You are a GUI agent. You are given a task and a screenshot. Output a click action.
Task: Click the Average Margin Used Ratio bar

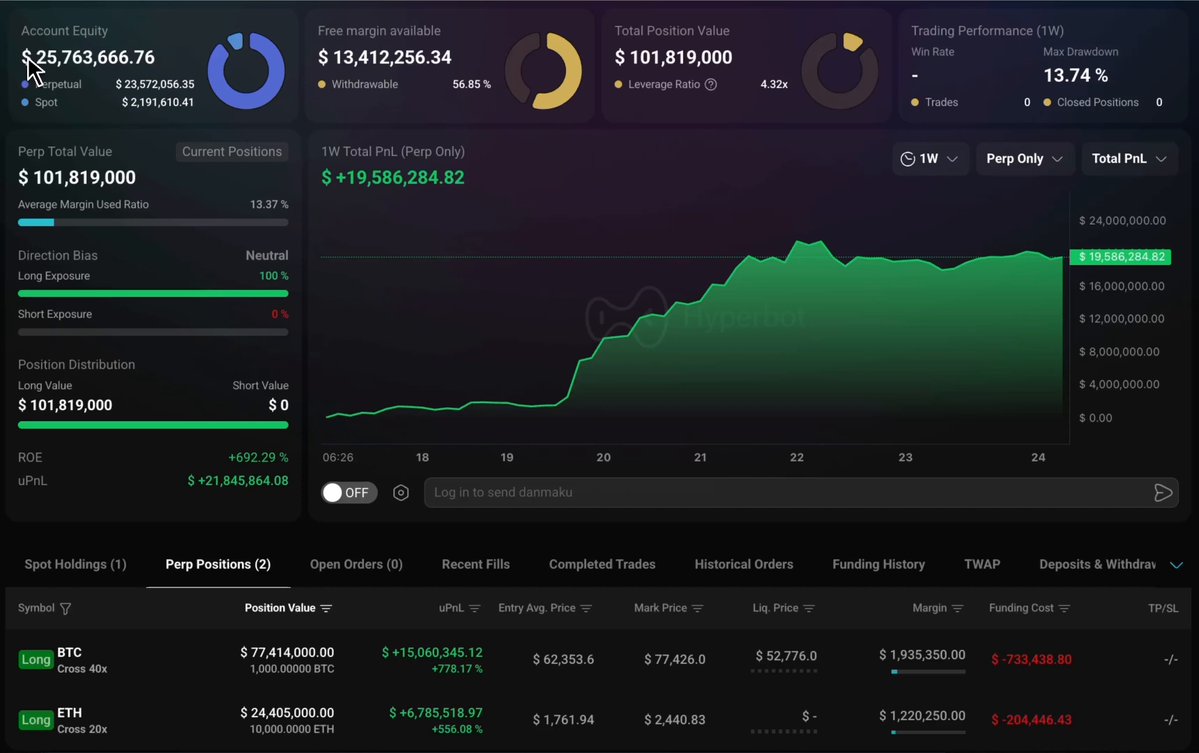pos(153,222)
